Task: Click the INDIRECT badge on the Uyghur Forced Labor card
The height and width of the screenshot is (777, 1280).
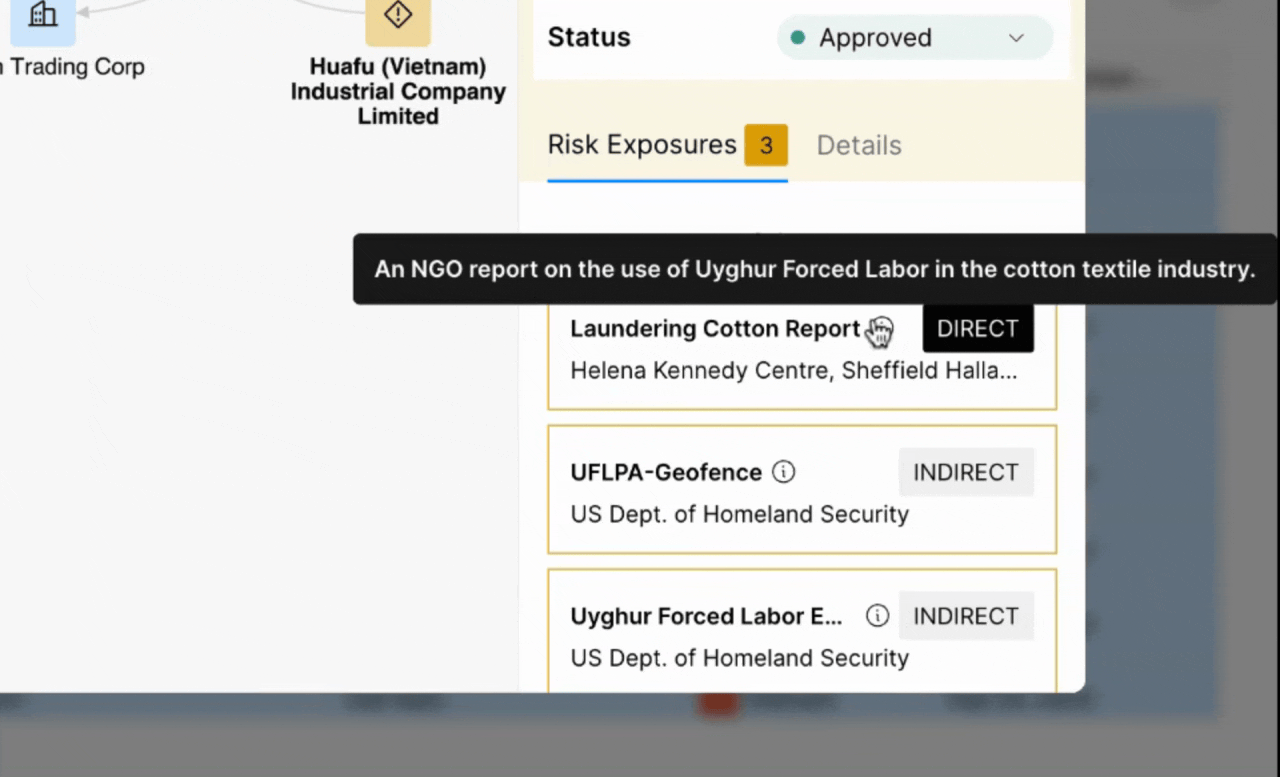Action: coord(965,616)
